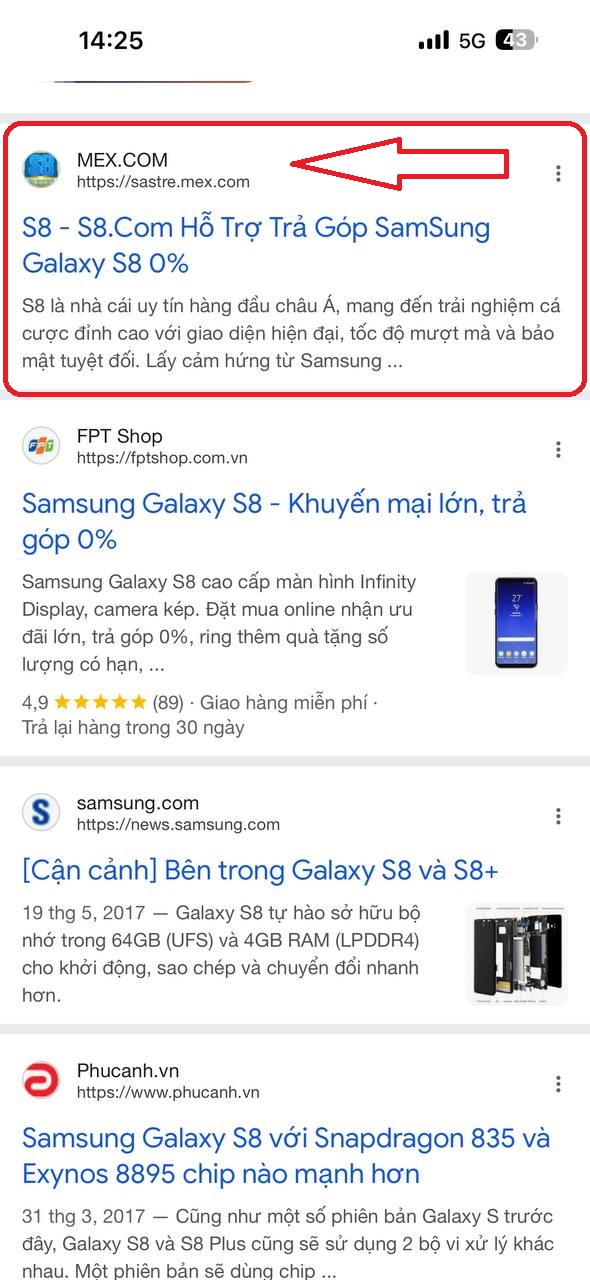
Task: Tap the https://fptshop.com.vn URL text
Action: pyautogui.click(x=162, y=458)
